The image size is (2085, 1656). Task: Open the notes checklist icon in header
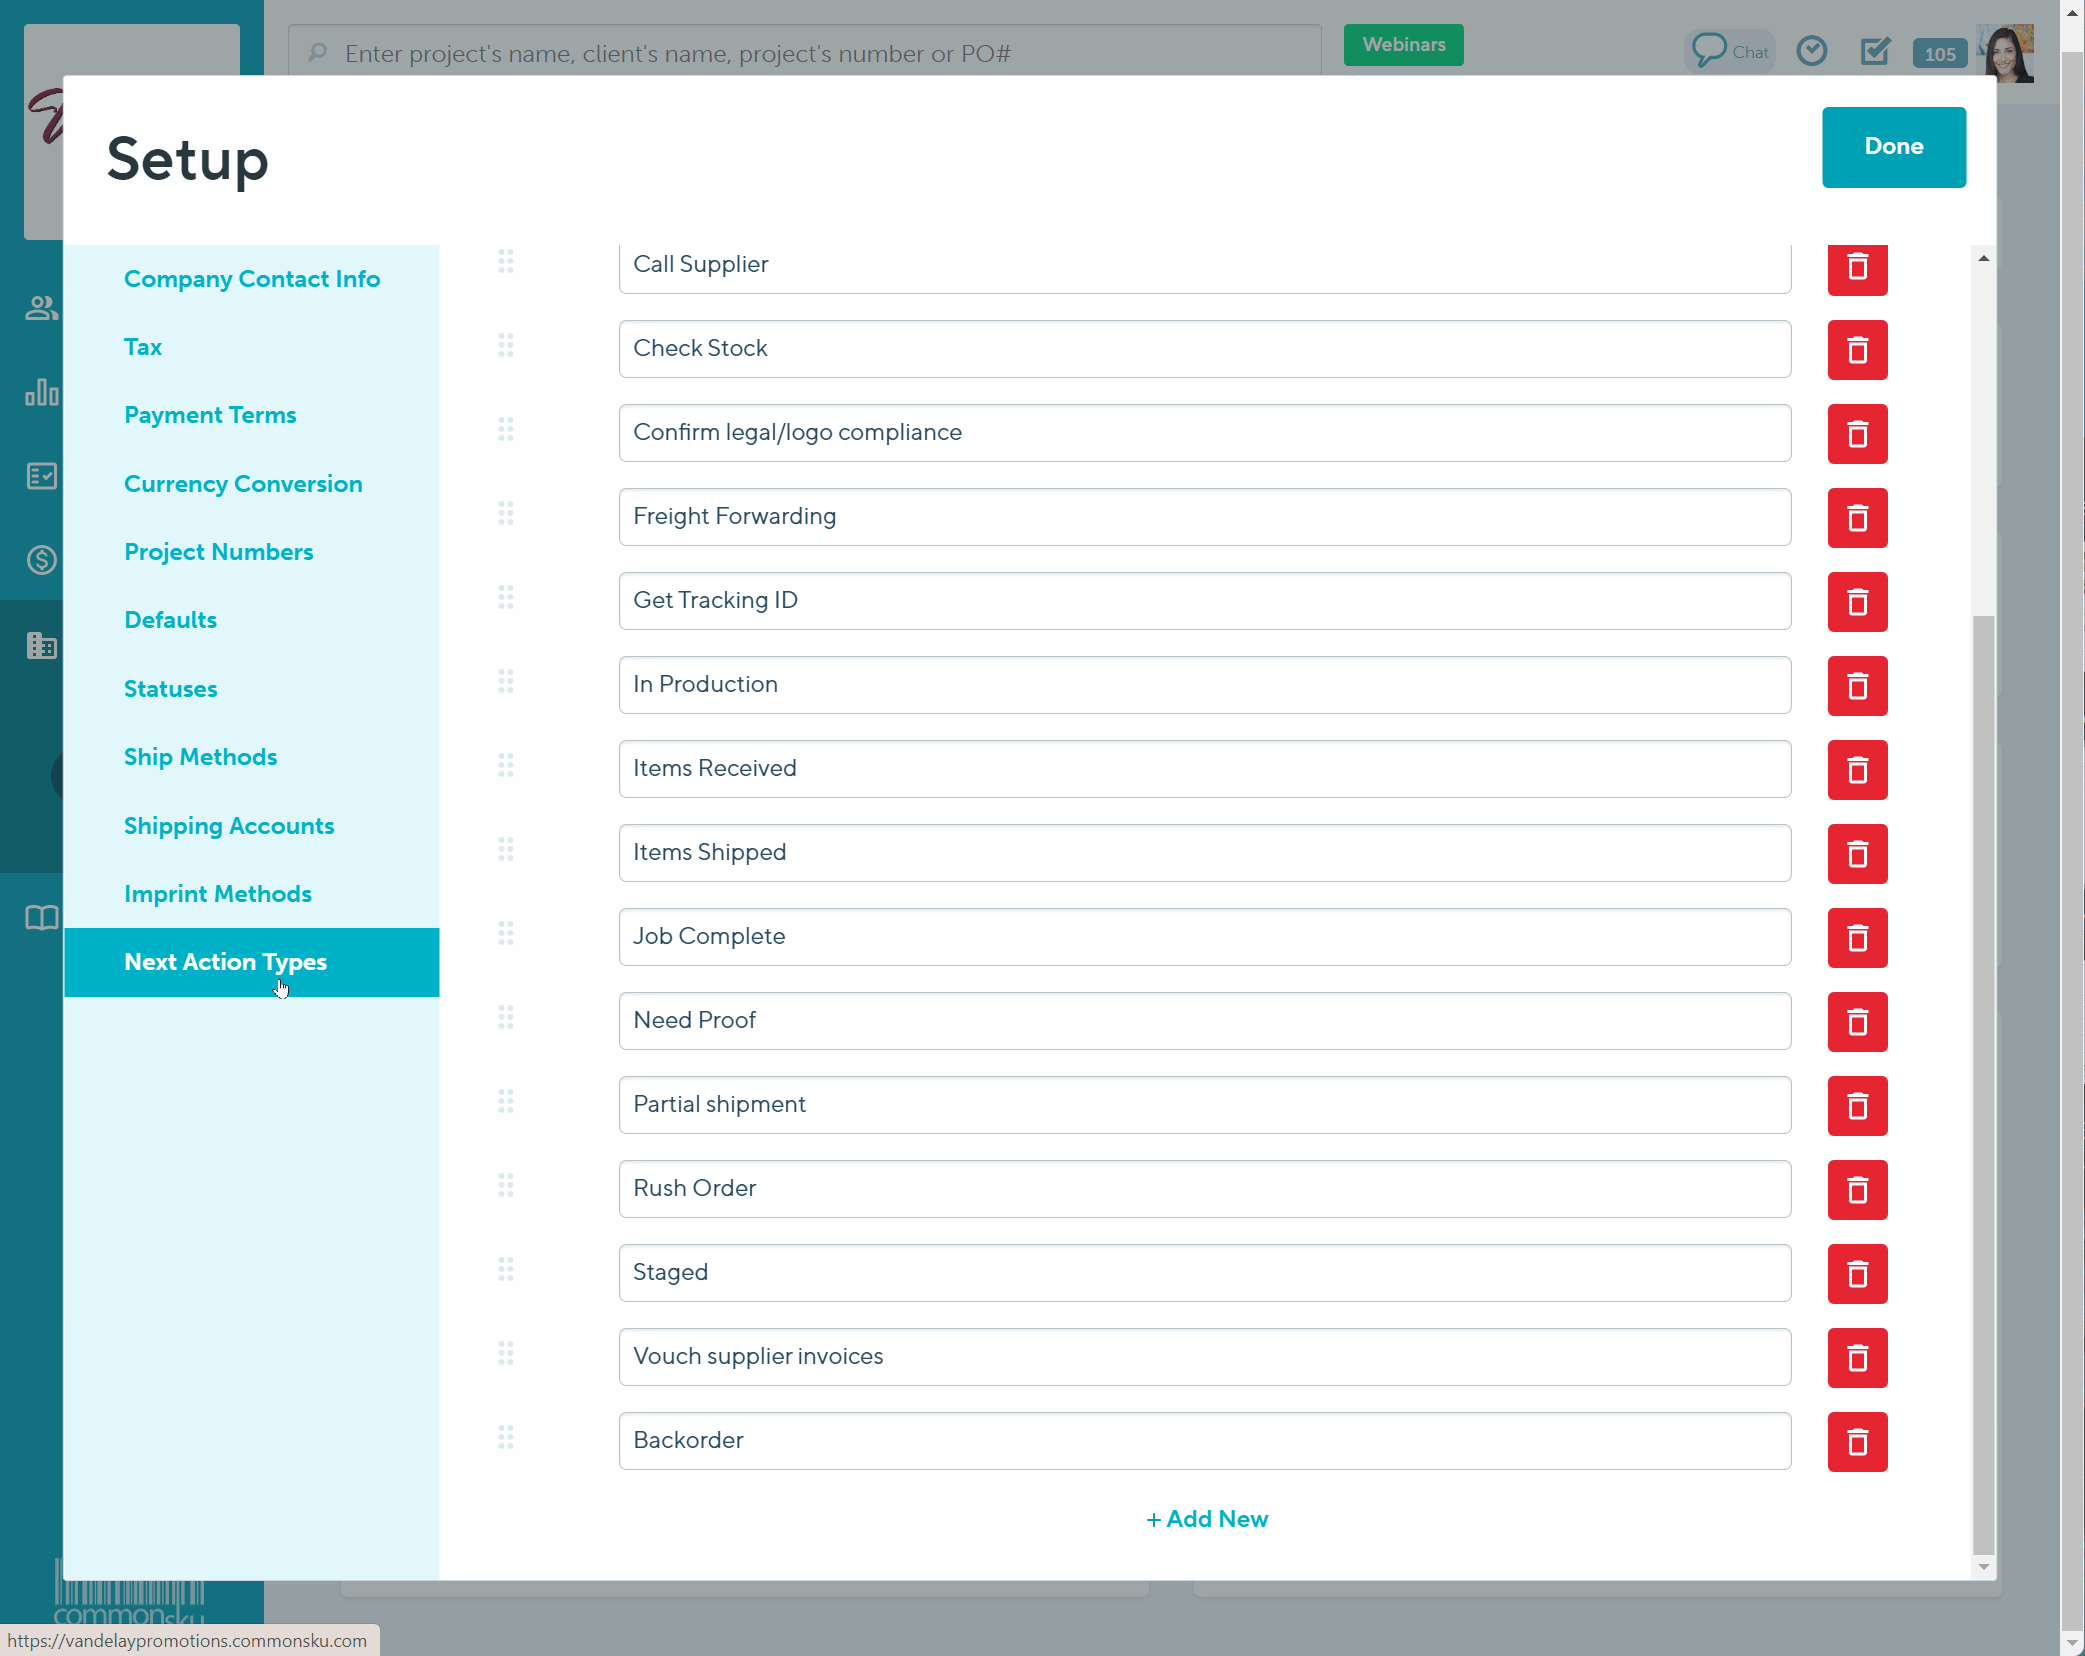(x=1875, y=51)
